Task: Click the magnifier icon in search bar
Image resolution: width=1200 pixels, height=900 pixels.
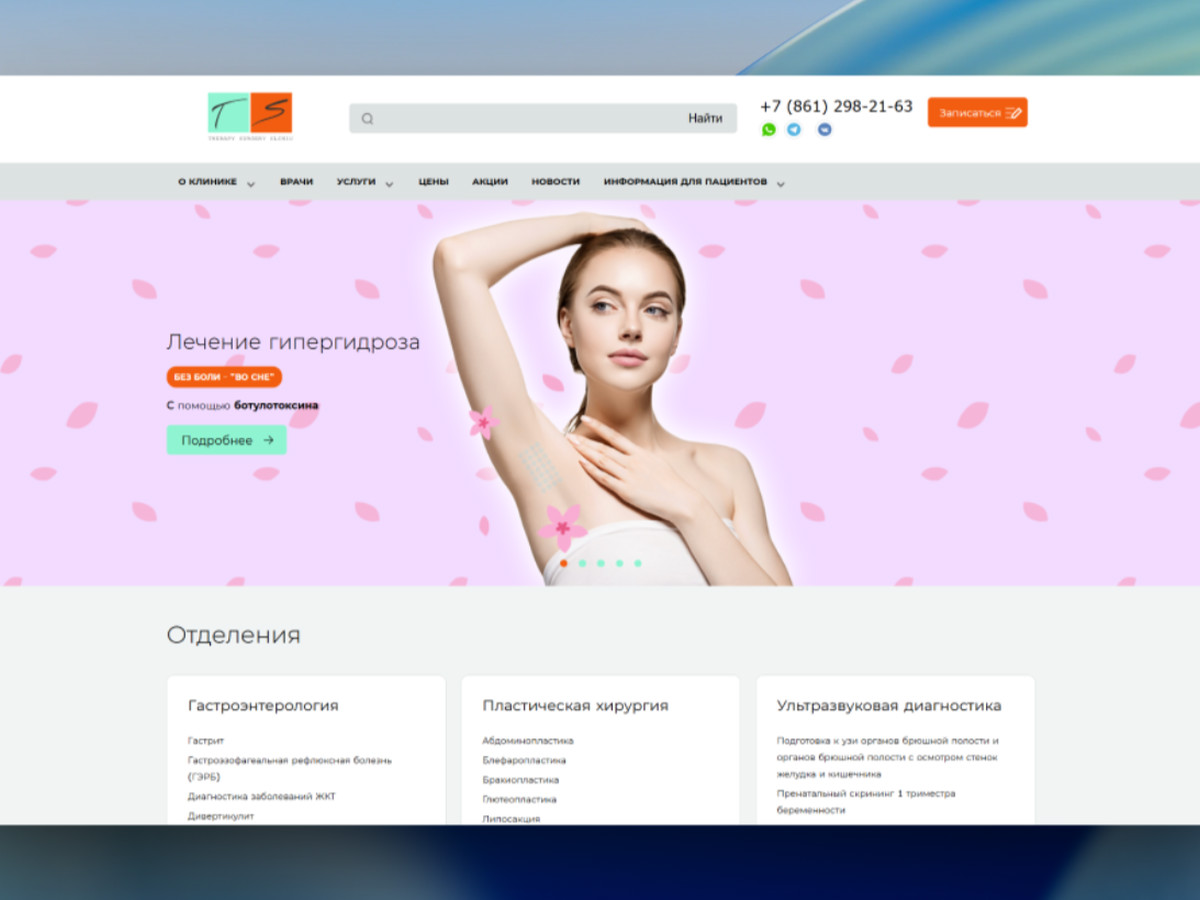Action: tap(367, 118)
